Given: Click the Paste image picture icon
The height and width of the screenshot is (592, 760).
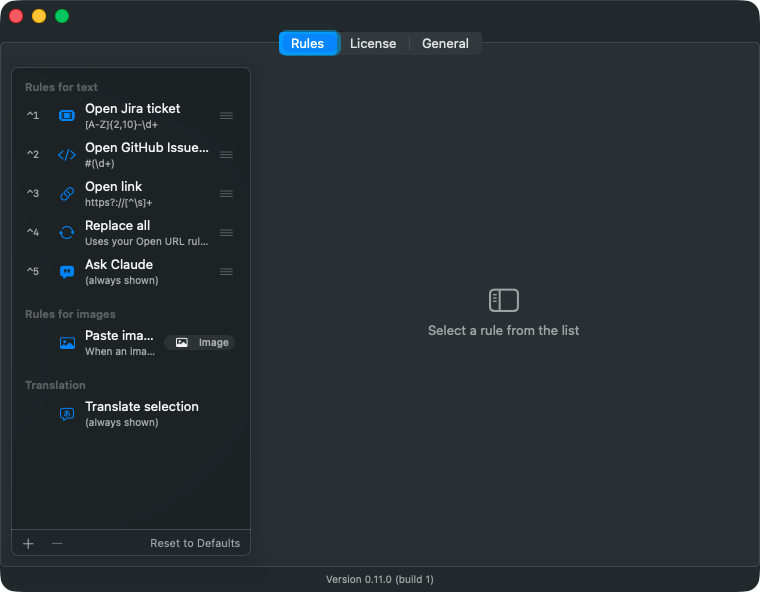Looking at the screenshot, I should [x=67, y=343].
